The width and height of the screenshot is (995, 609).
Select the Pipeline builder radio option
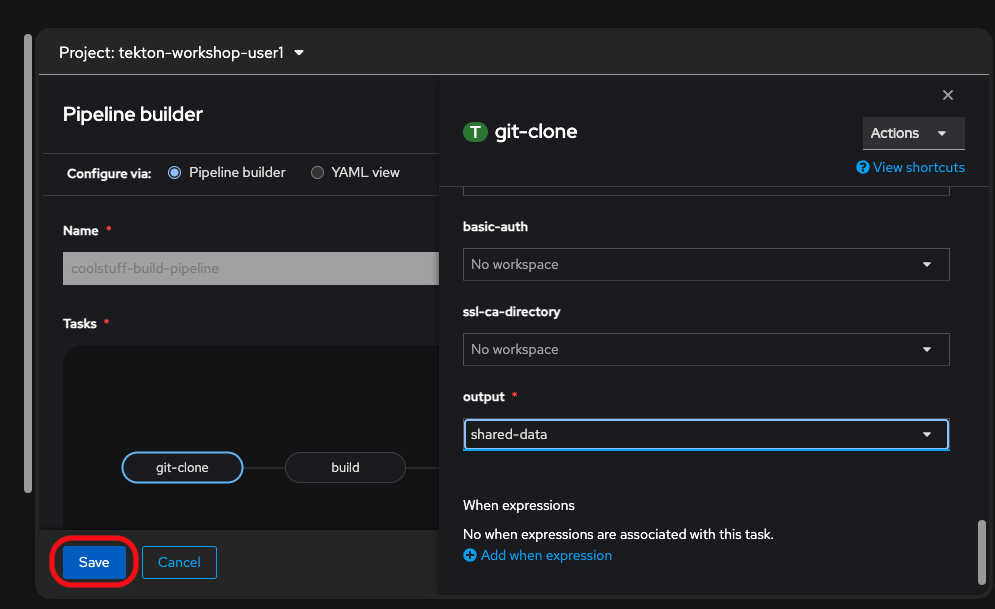[x=175, y=172]
